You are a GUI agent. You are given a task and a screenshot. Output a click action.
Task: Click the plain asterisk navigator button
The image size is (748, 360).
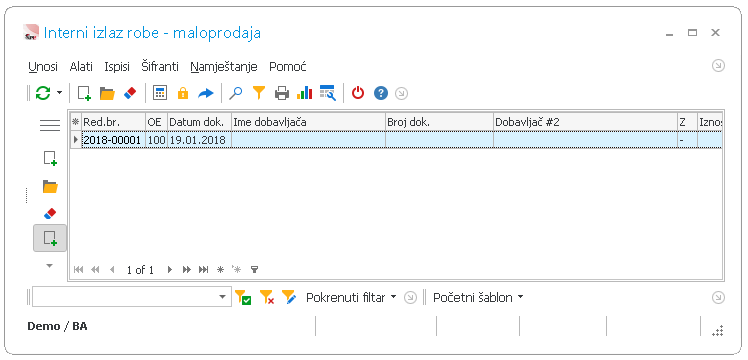pyautogui.click(x=220, y=270)
